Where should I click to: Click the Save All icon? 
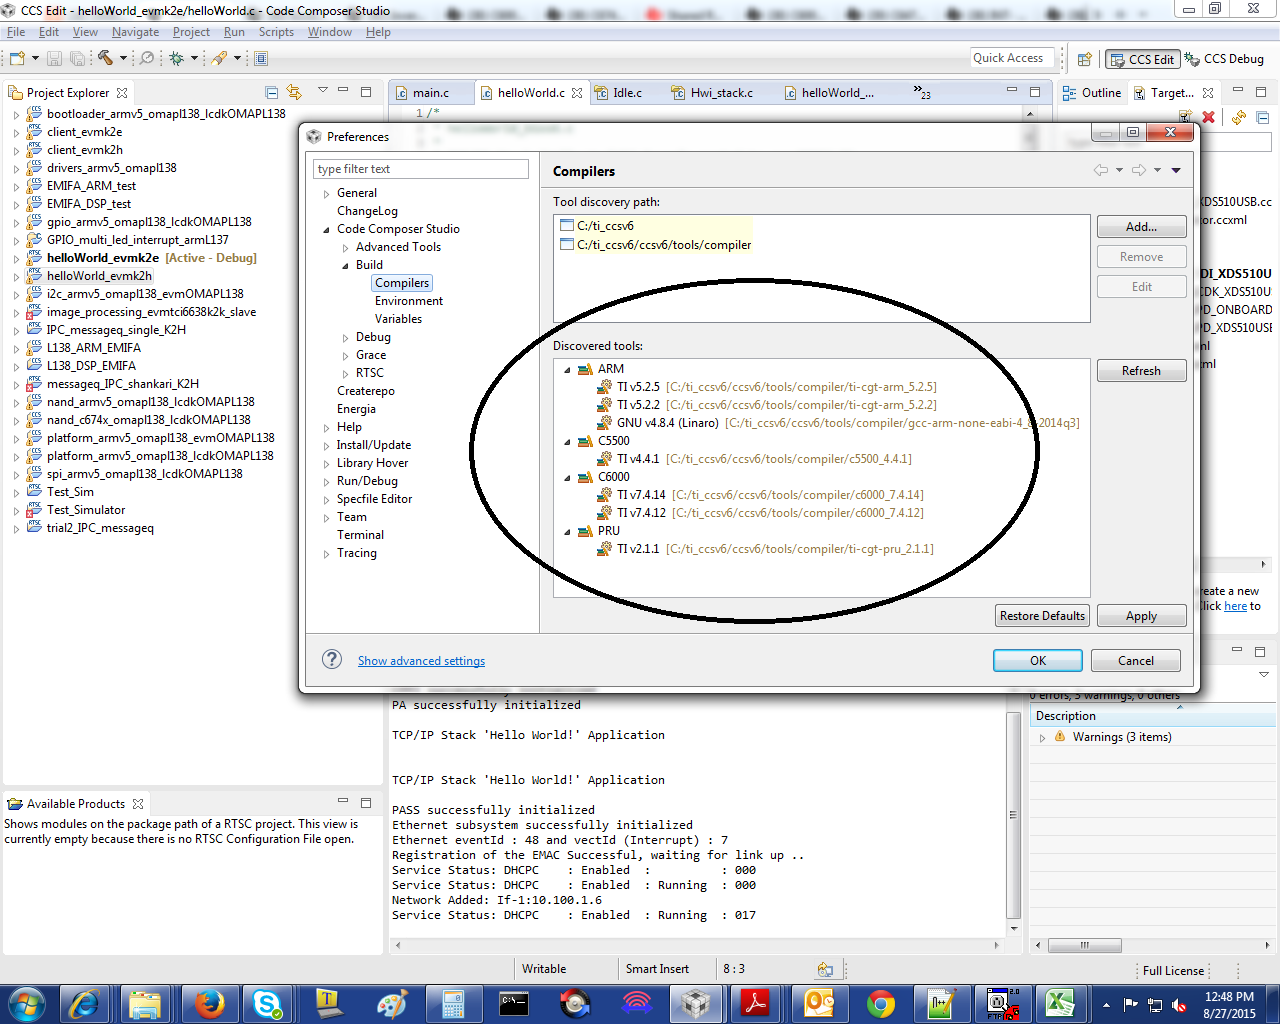tap(77, 58)
